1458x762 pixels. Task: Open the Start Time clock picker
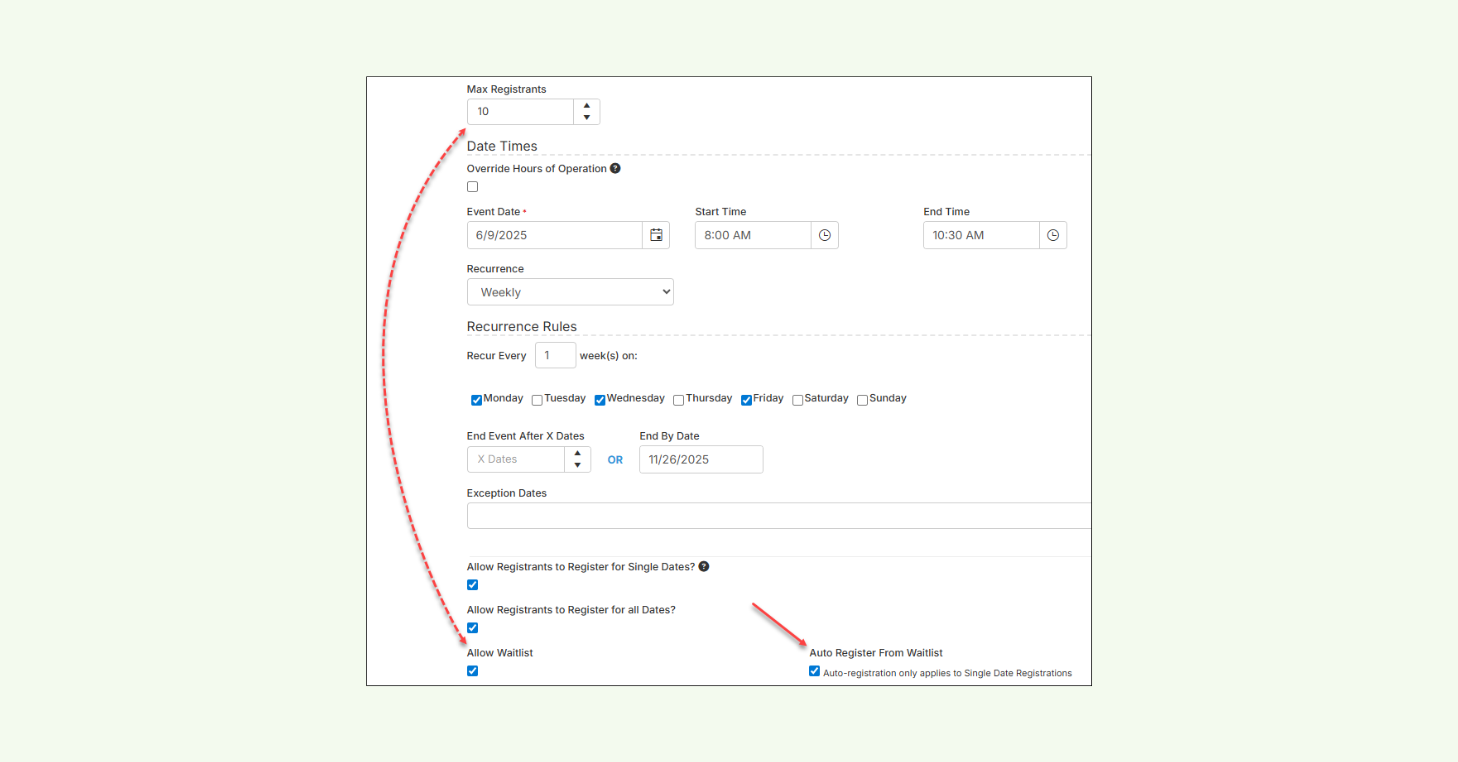(x=824, y=235)
